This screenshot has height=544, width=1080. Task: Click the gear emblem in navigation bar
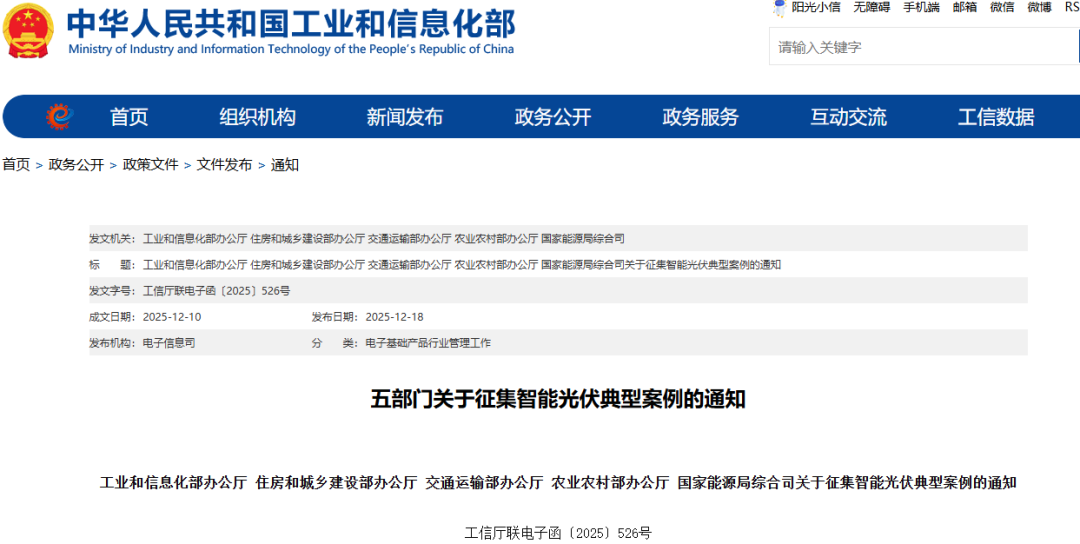60,117
